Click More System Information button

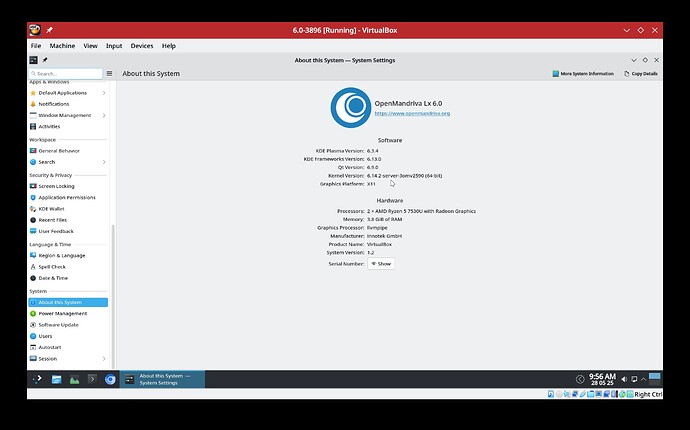point(583,74)
